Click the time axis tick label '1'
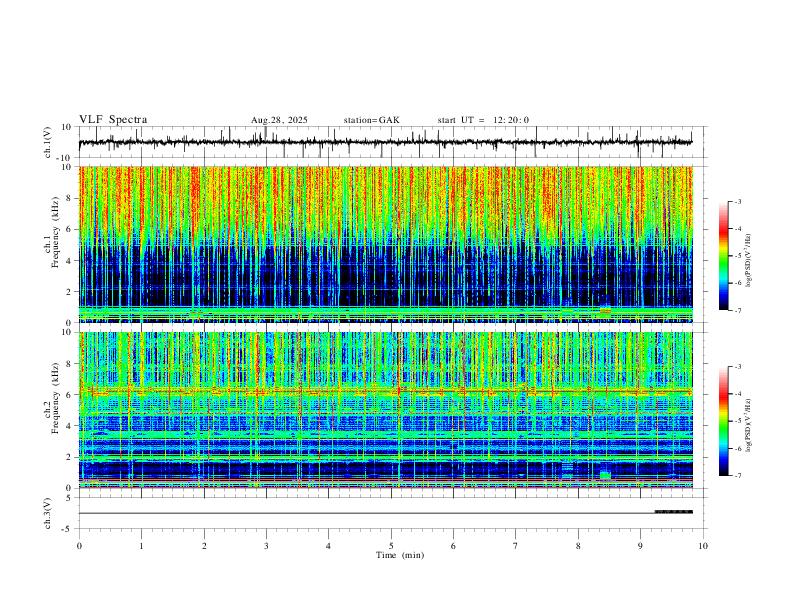 click(x=141, y=546)
